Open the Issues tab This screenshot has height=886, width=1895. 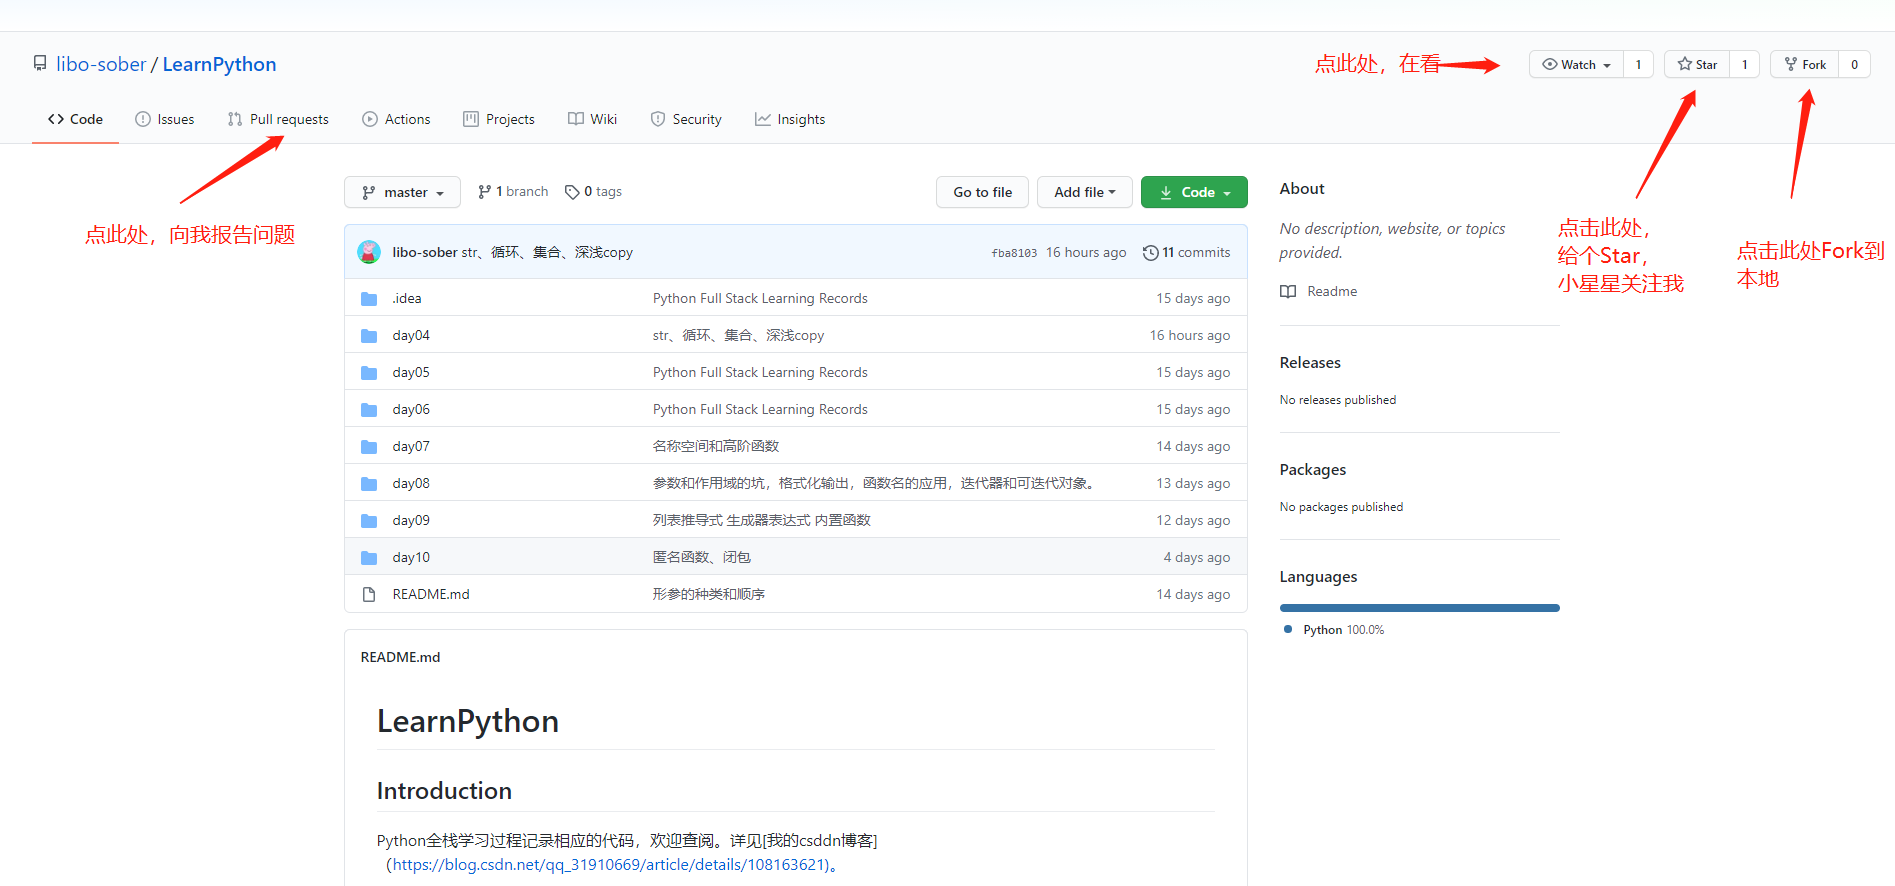[165, 119]
